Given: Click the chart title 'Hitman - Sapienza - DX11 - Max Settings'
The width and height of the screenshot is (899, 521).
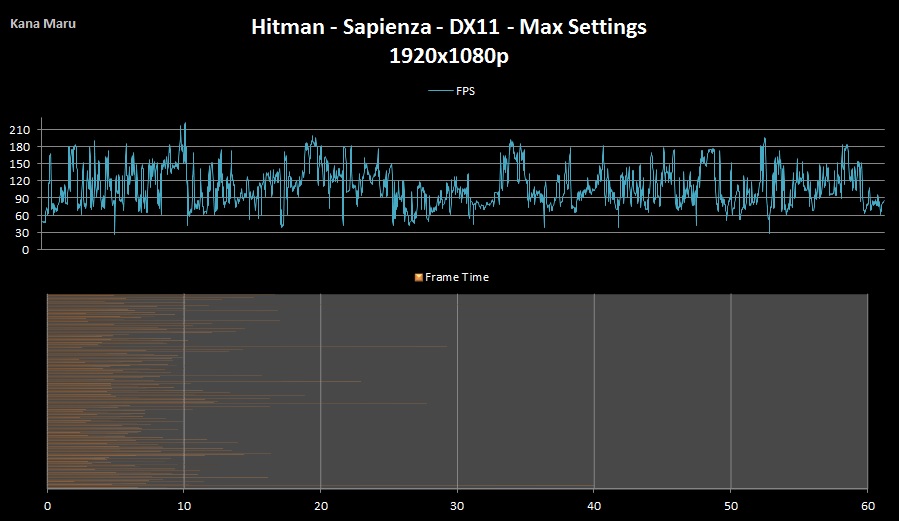Looking at the screenshot, I should [x=449, y=27].
